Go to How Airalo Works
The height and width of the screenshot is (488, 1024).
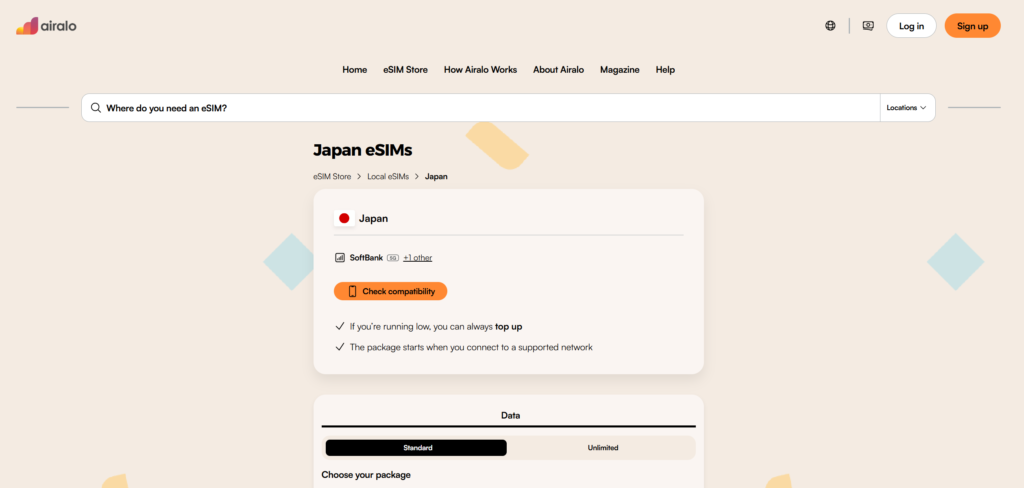click(480, 70)
